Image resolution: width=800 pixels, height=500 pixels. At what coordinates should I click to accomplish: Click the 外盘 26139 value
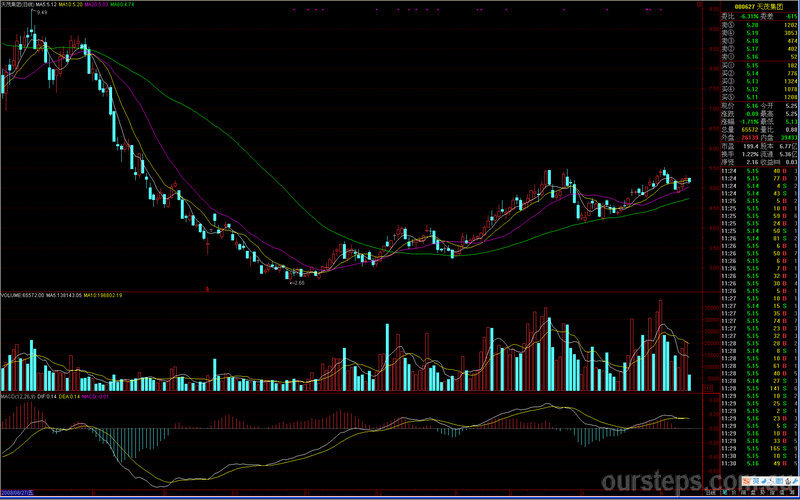pos(749,138)
